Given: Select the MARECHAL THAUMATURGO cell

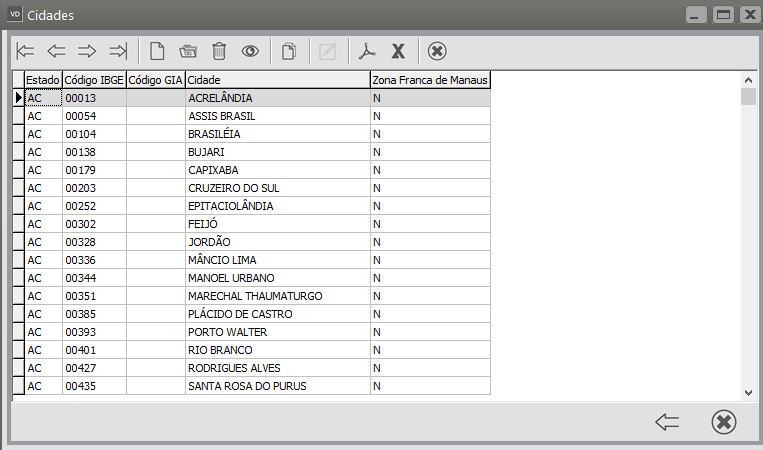Looking at the screenshot, I should tap(278, 296).
